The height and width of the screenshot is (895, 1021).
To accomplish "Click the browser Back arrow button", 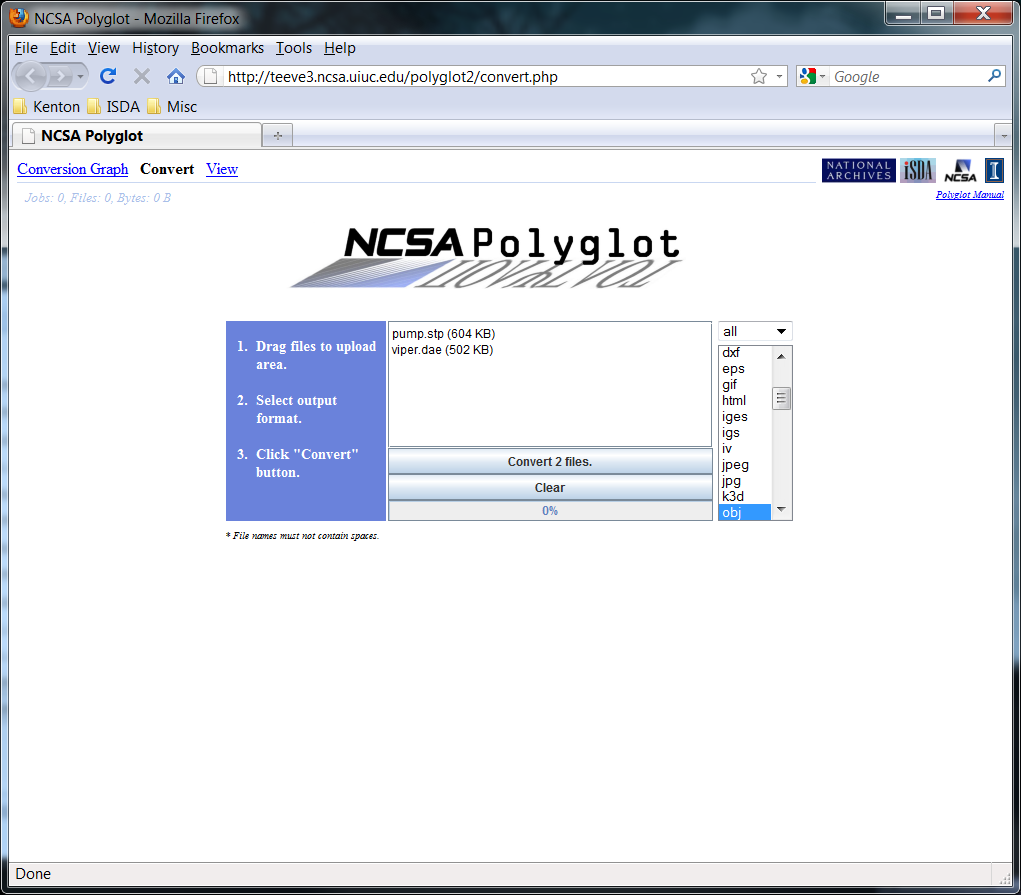I will (30, 77).
